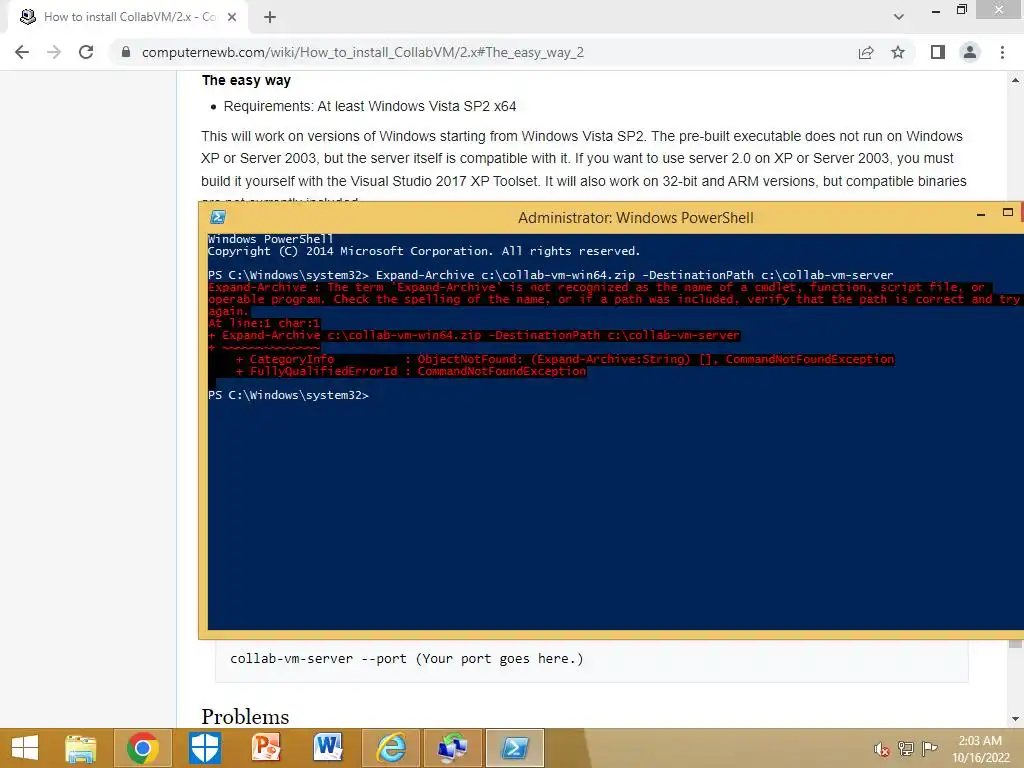Screen dimensions: 1024x768
Task: Restore down the Chrome browser window
Action: coord(961,9)
